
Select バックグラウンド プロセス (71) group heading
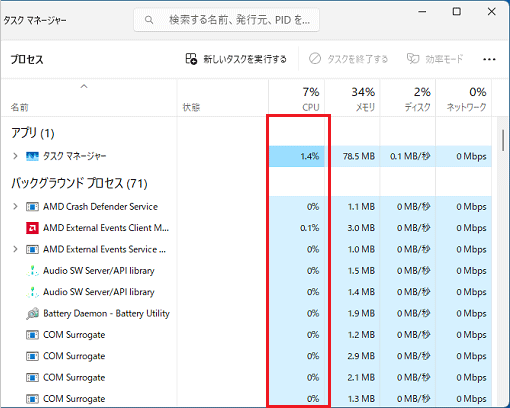point(79,183)
